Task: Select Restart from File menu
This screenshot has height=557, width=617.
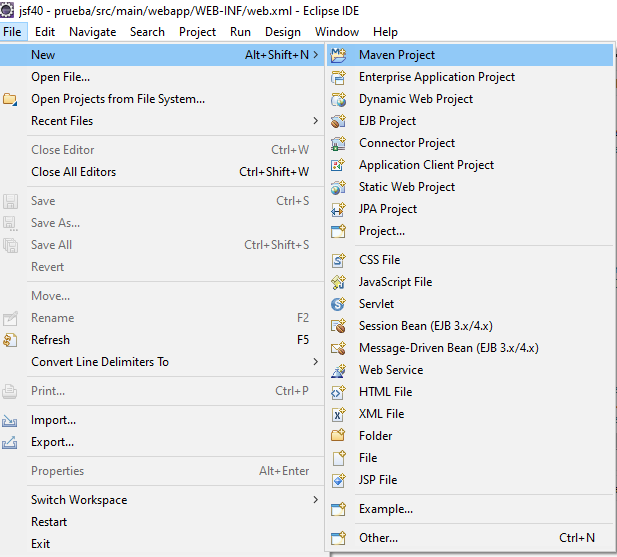Action: point(49,522)
